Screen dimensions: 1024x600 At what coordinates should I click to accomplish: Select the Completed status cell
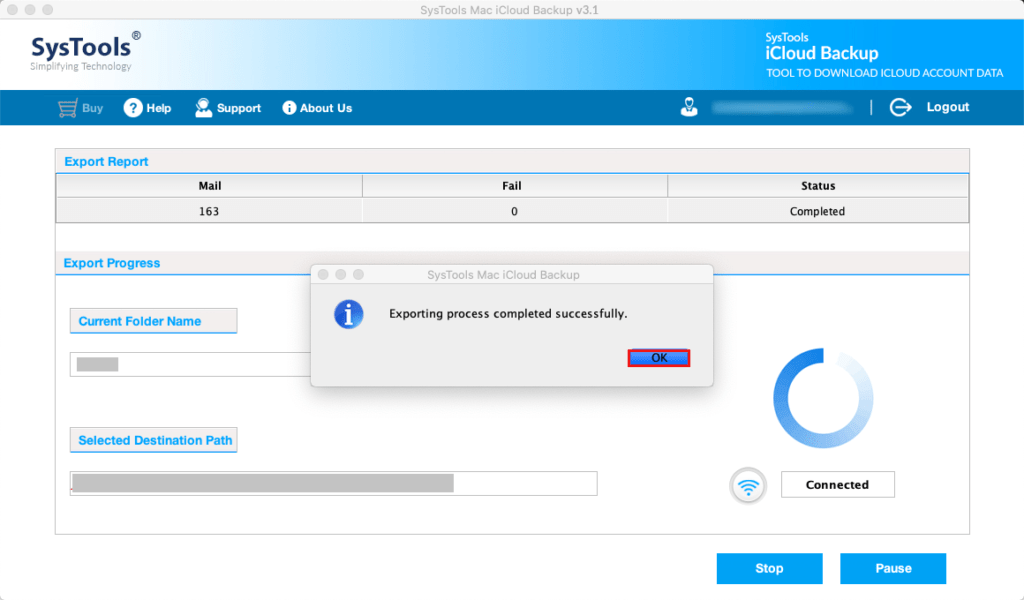[x=818, y=211]
